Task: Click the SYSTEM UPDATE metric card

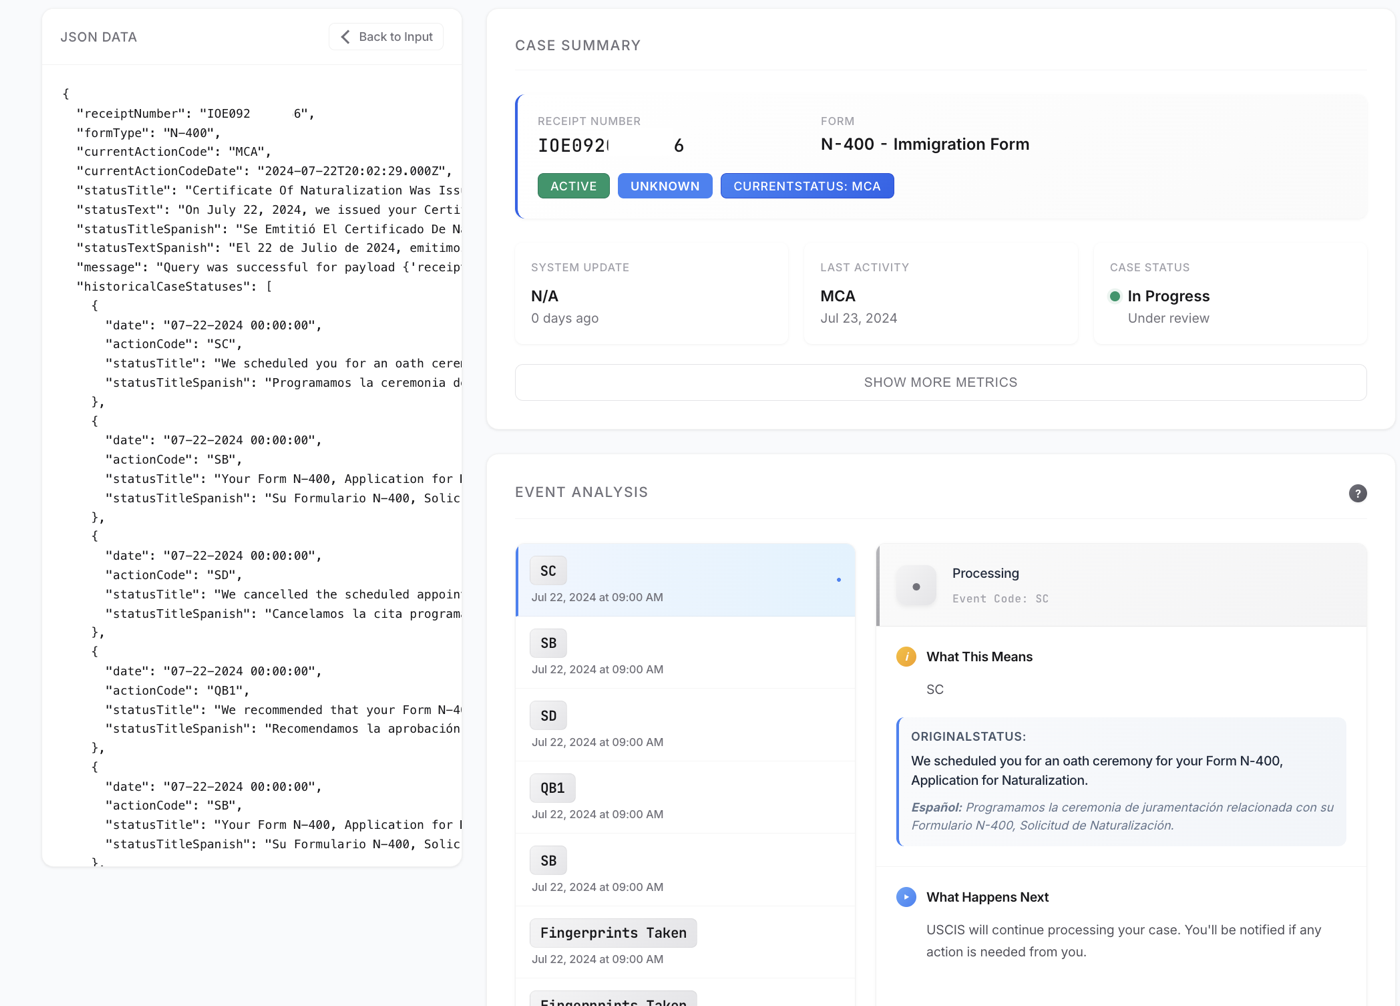Action: [x=651, y=294]
